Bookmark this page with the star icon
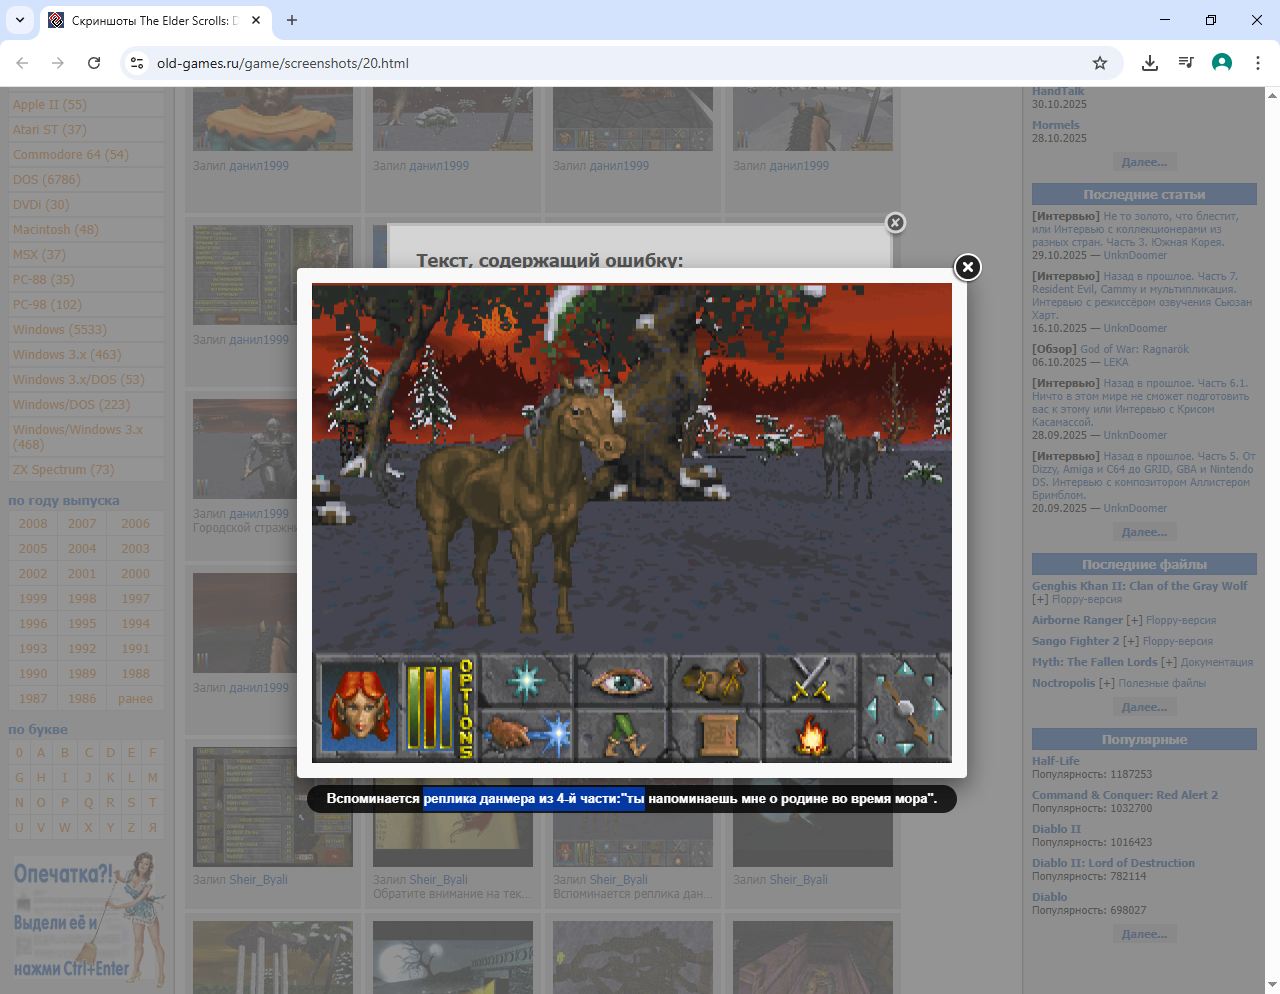Viewport: 1280px width, 994px height. point(1100,63)
